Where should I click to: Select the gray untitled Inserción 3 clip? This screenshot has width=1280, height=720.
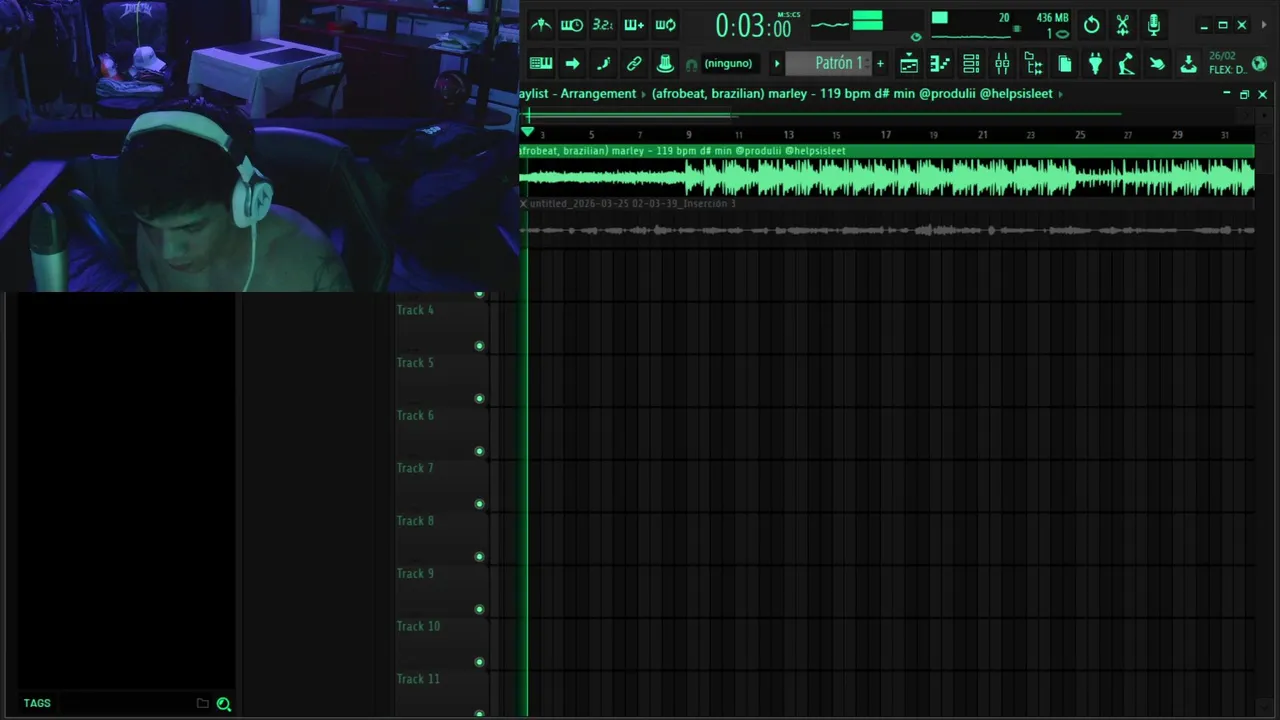click(886, 224)
